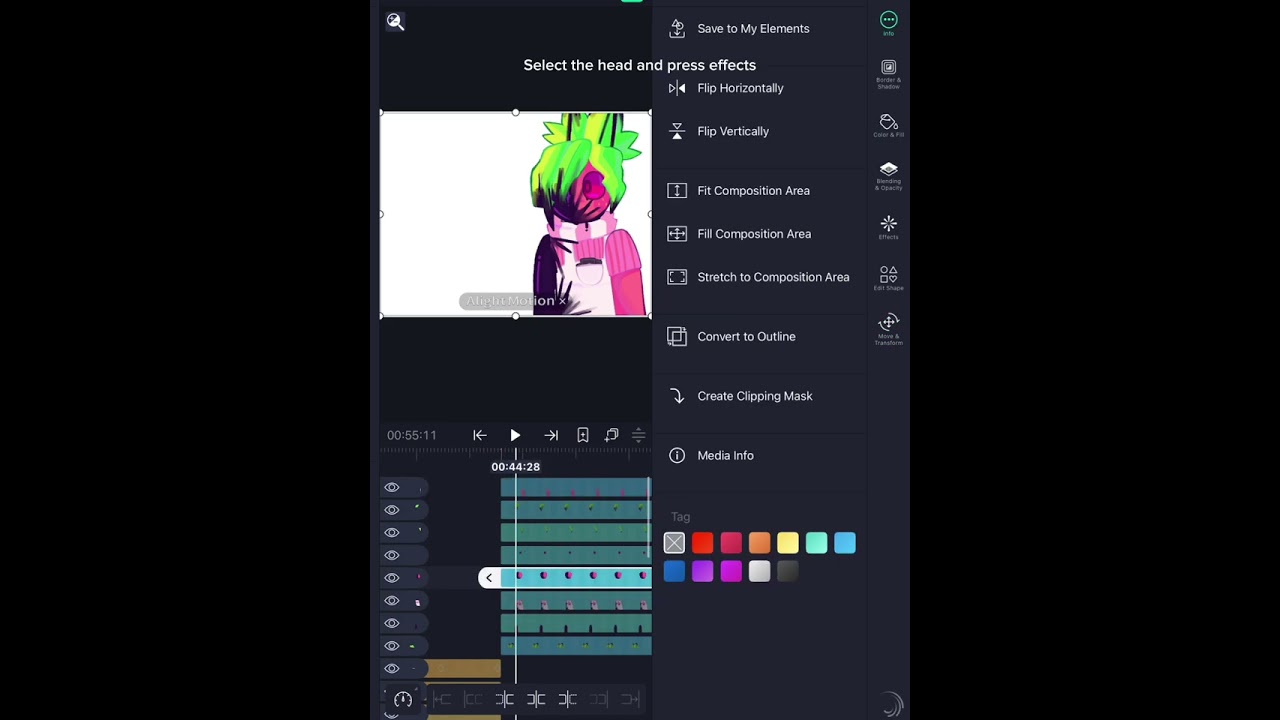Image resolution: width=1280 pixels, height=720 pixels.
Task: Tag the layer with the mint green swatch
Action: pos(816,543)
